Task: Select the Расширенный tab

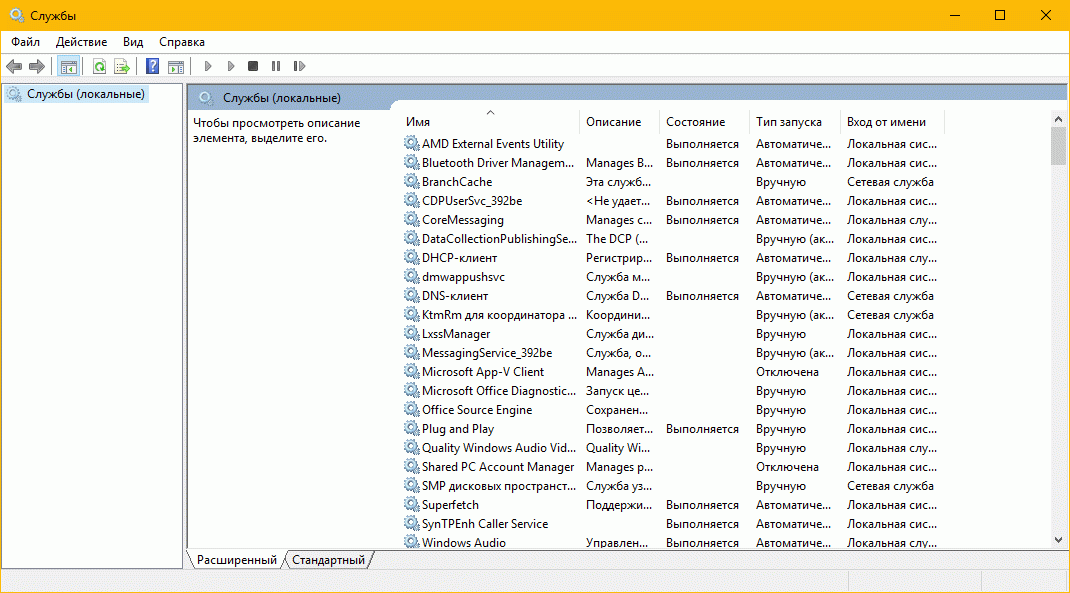Action: click(236, 560)
